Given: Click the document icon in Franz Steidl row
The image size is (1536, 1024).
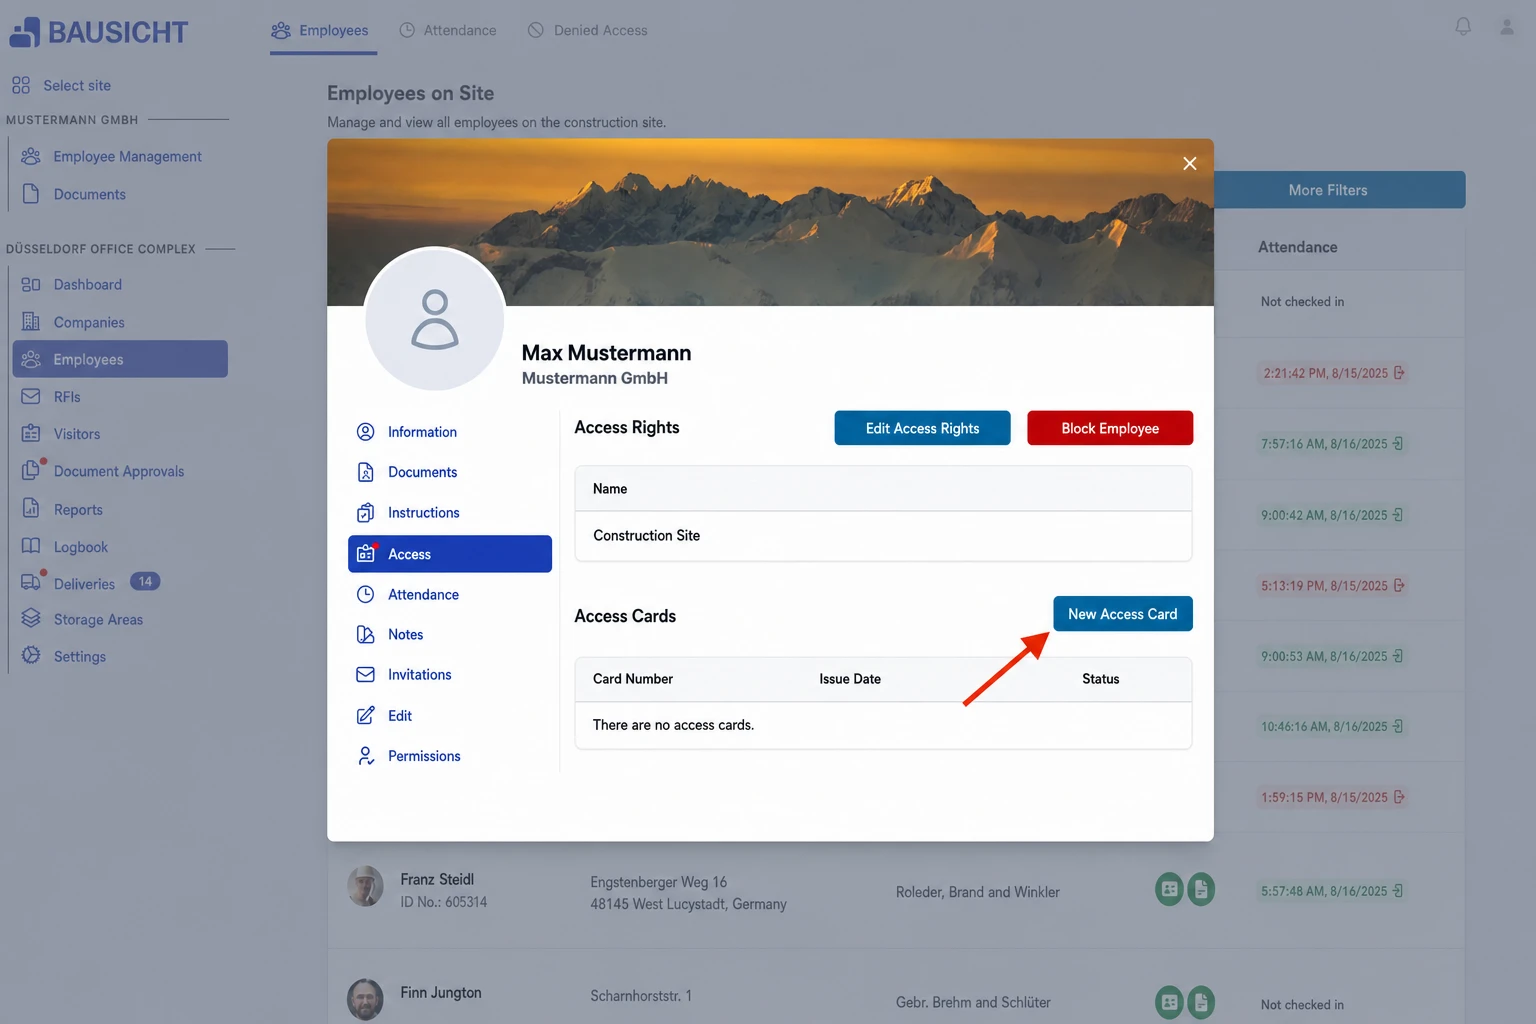Looking at the screenshot, I should (x=1201, y=889).
